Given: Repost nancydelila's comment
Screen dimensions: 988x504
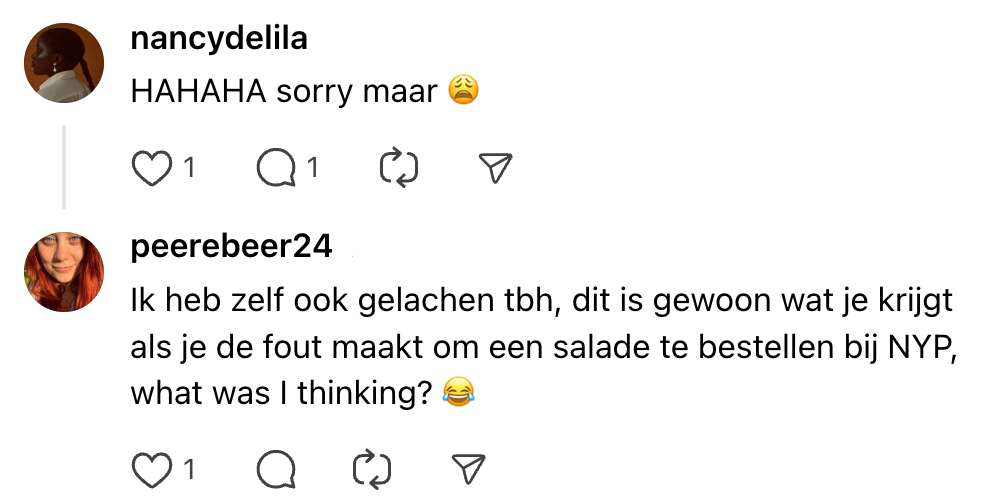Looking at the screenshot, I should point(399,170).
